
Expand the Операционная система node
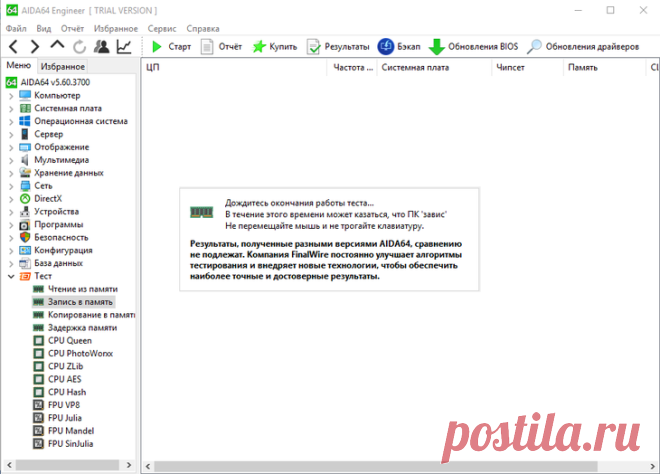coord(11,122)
